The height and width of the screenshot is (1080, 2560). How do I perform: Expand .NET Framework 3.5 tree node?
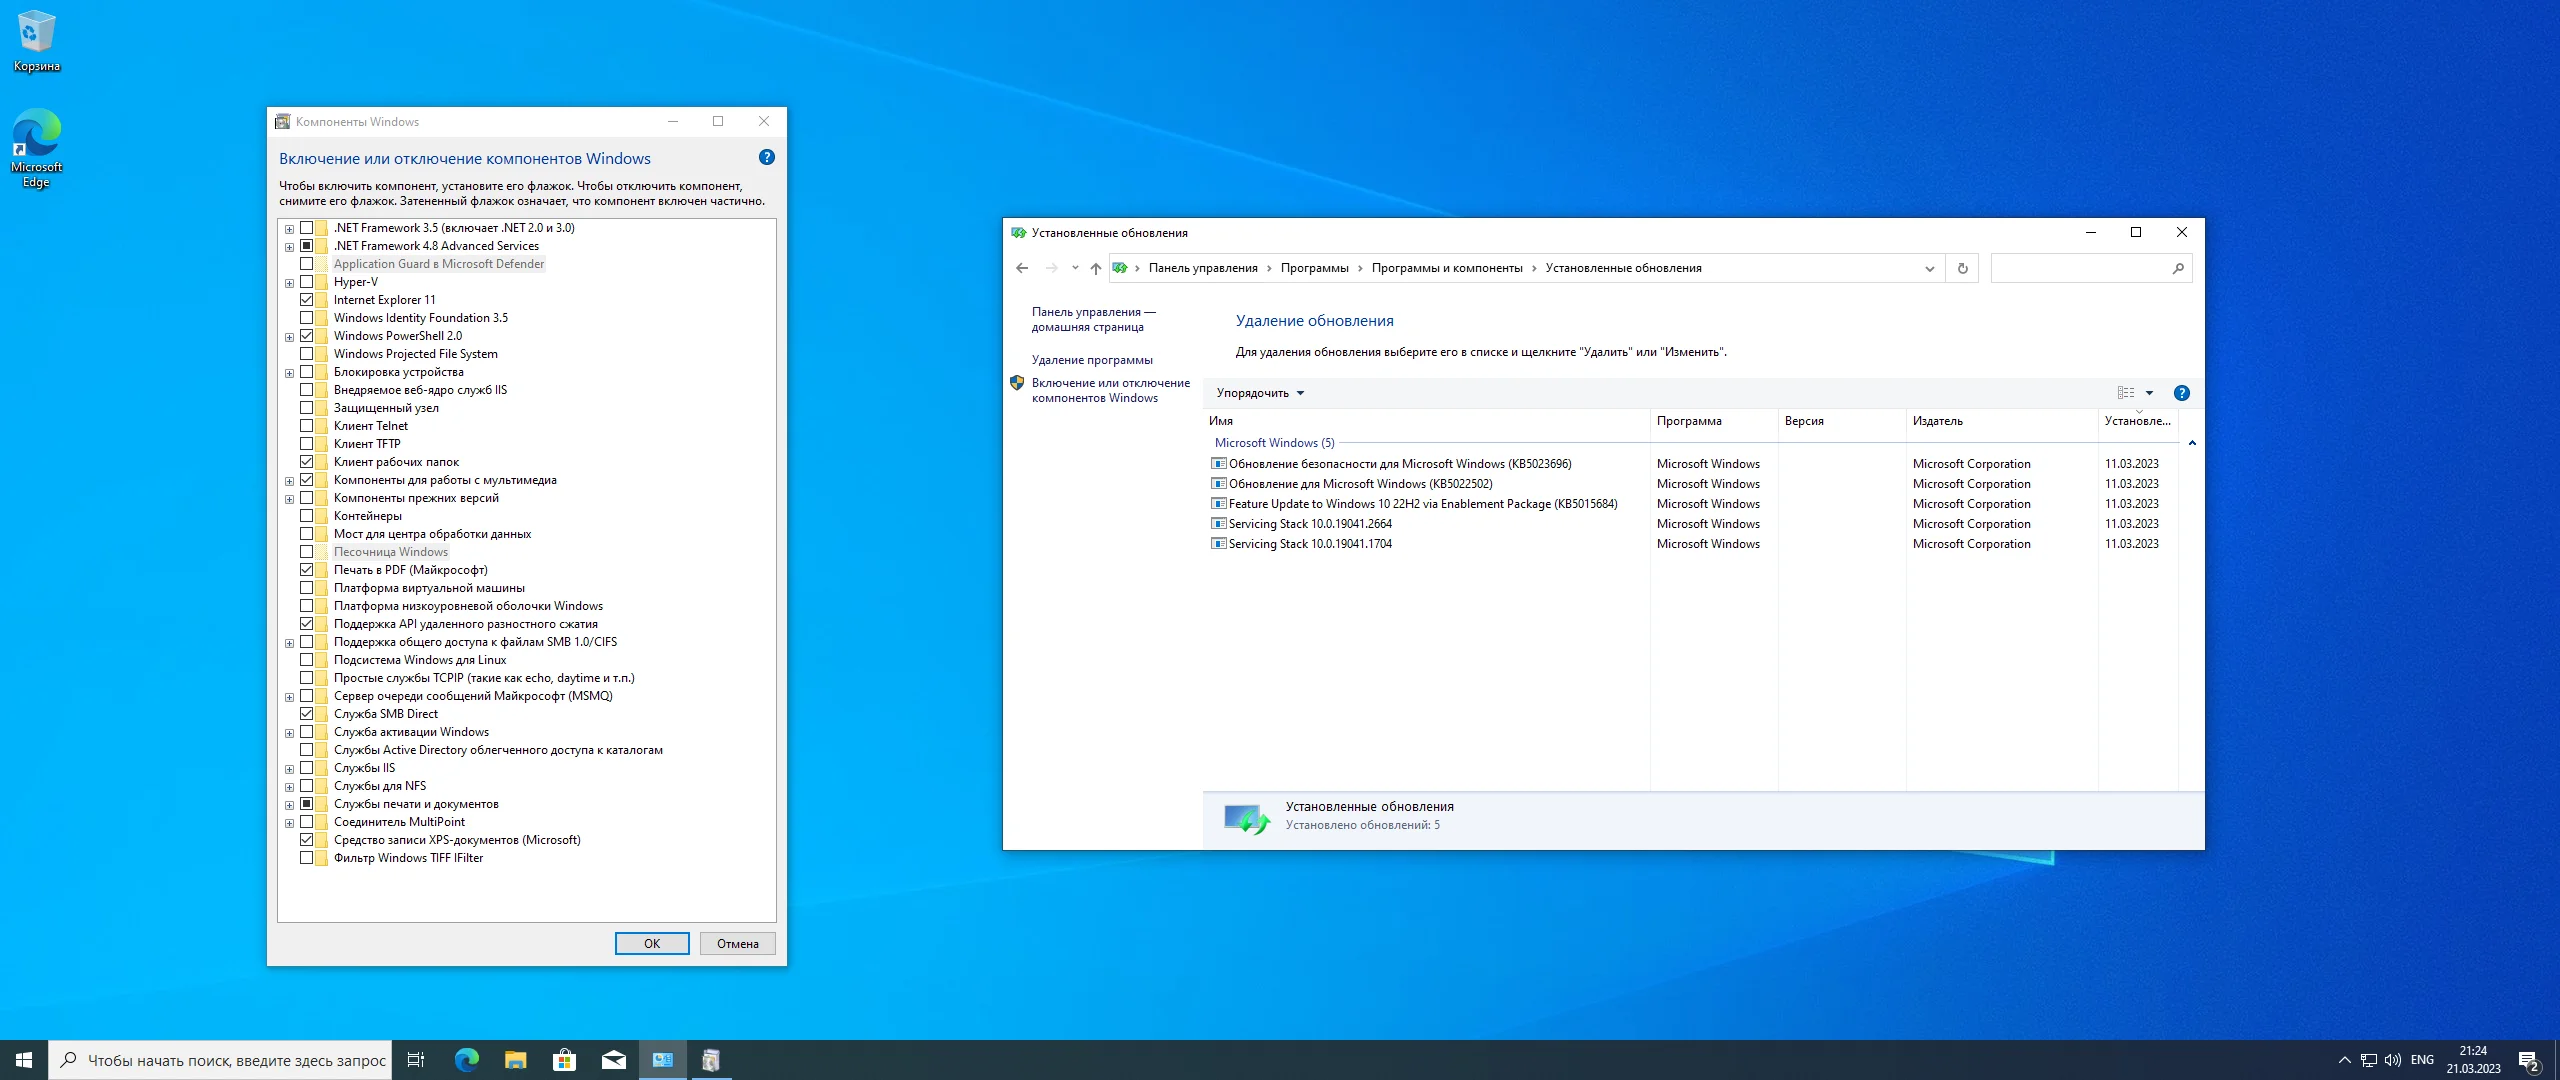(289, 229)
